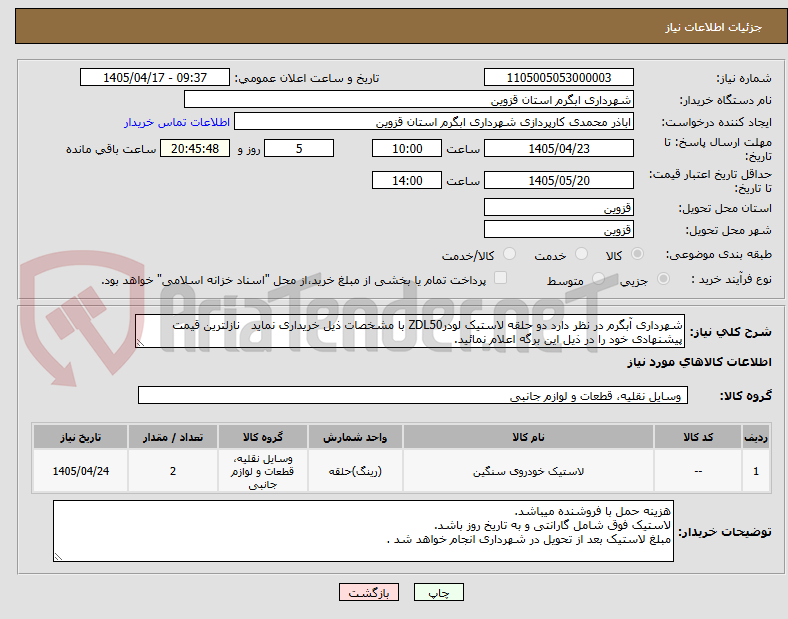Image resolution: width=788 pixels, height=619 pixels.
Task: Click the quantity cell showing 2
Action: [173, 471]
